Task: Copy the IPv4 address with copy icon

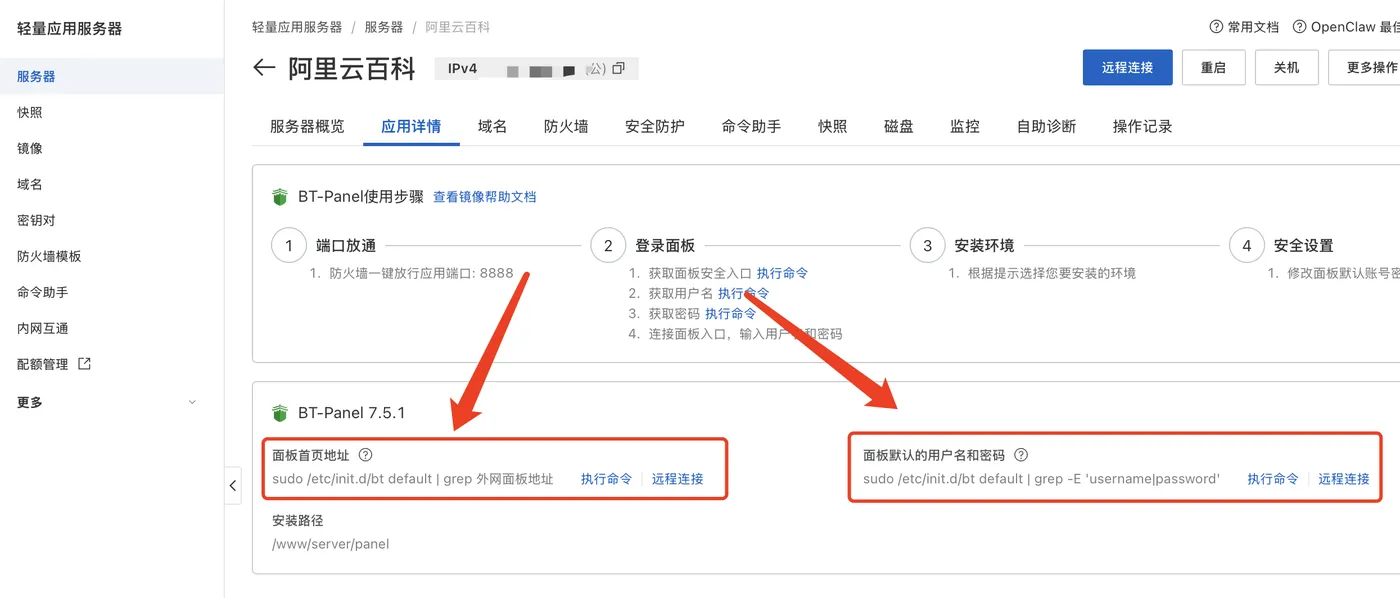Action: tap(618, 69)
